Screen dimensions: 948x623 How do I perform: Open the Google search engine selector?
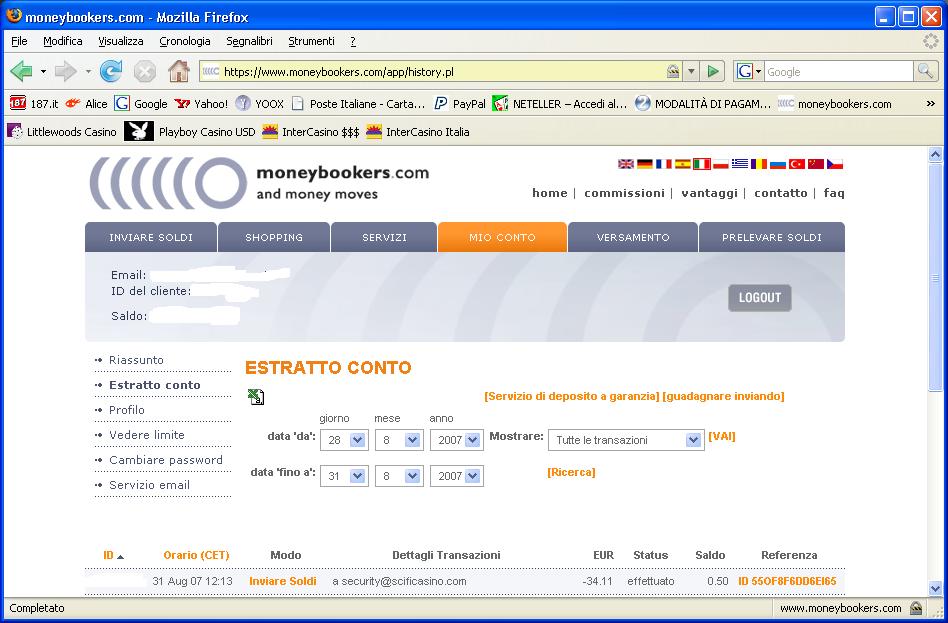pos(748,71)
